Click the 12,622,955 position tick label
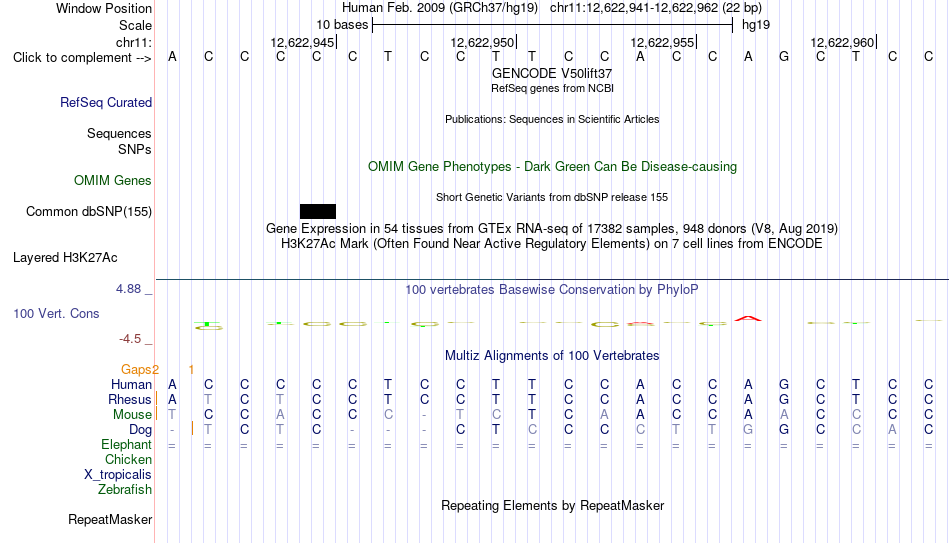 click(662, 42)
